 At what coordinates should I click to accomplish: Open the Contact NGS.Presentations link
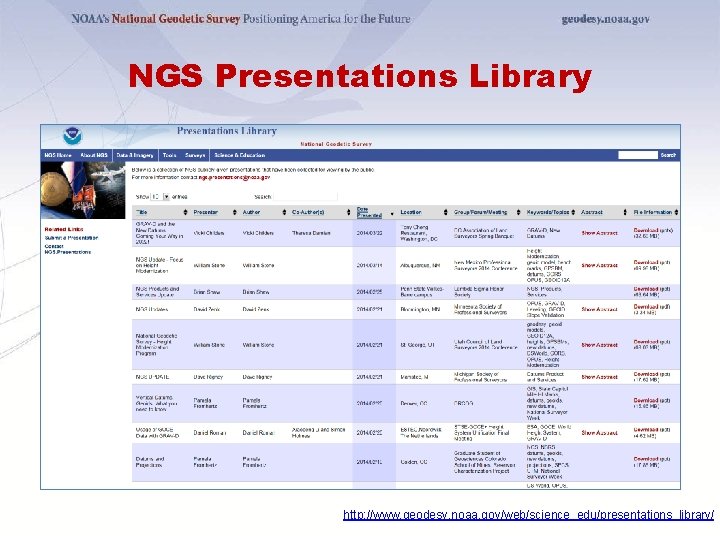pos(68,249)
